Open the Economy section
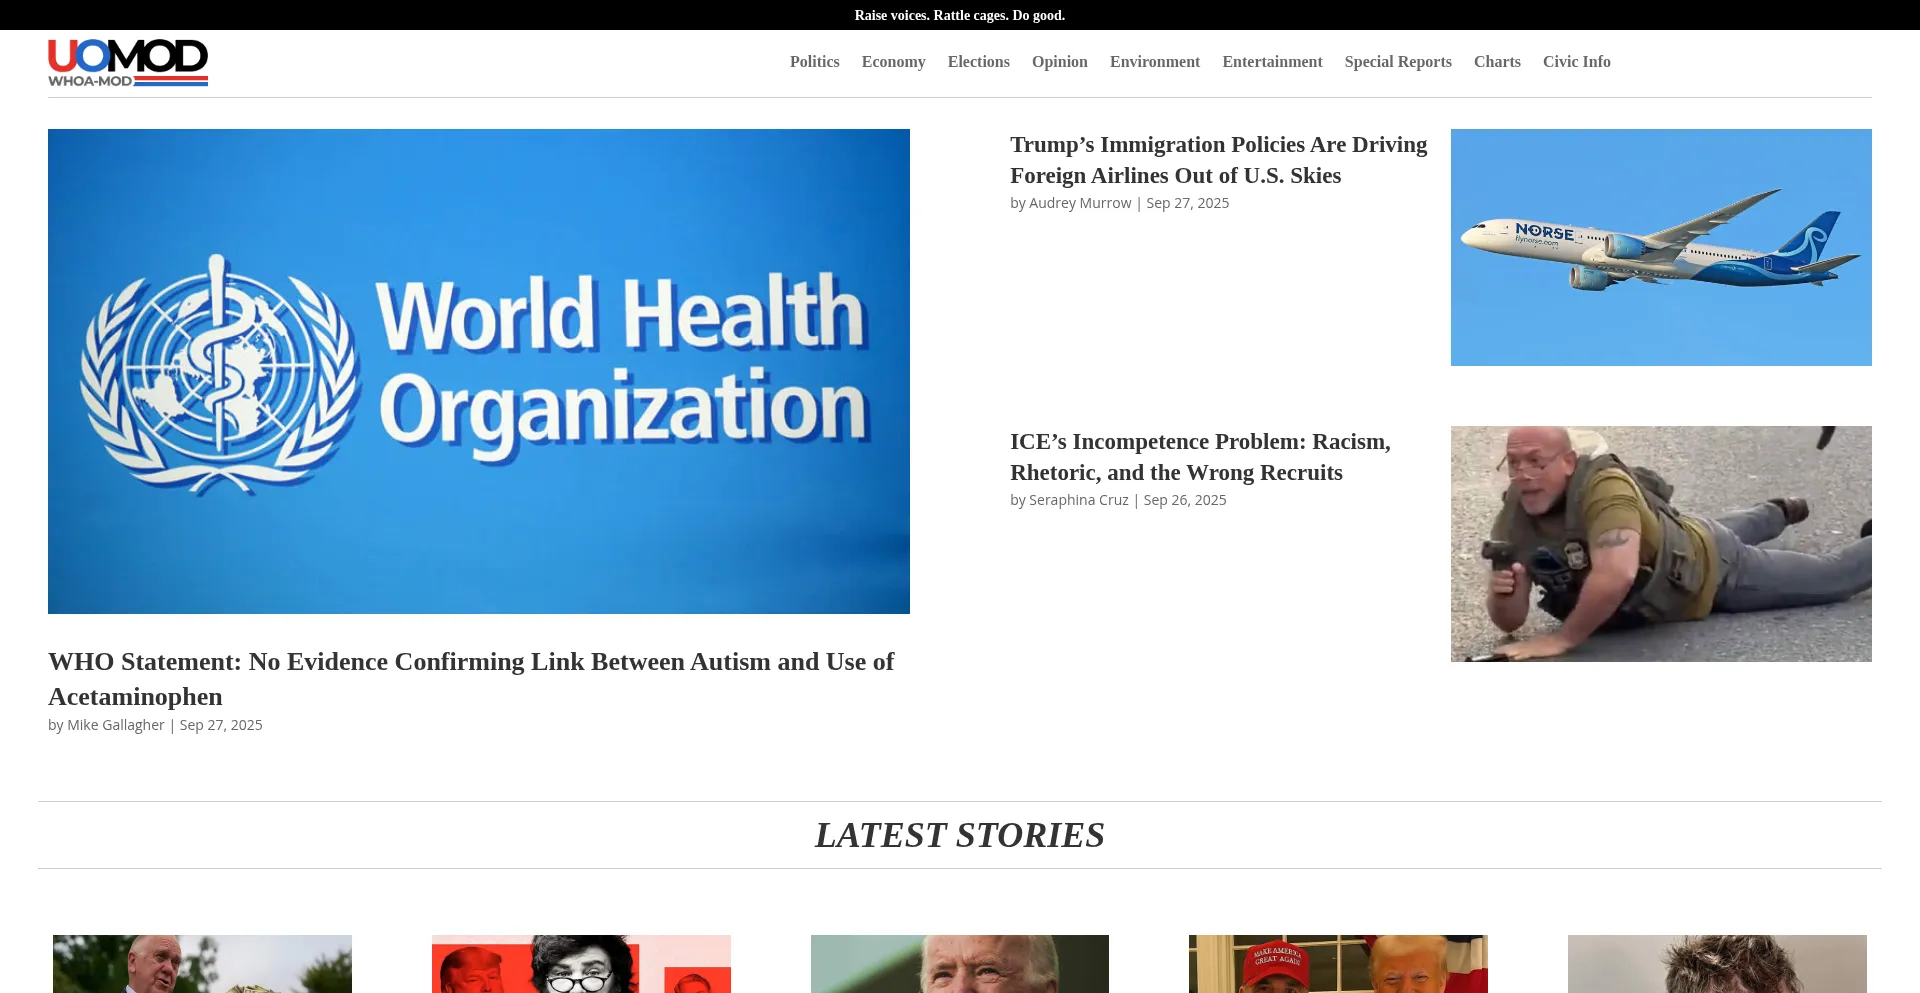The image size is (1920, 993). tap(893, 62)
